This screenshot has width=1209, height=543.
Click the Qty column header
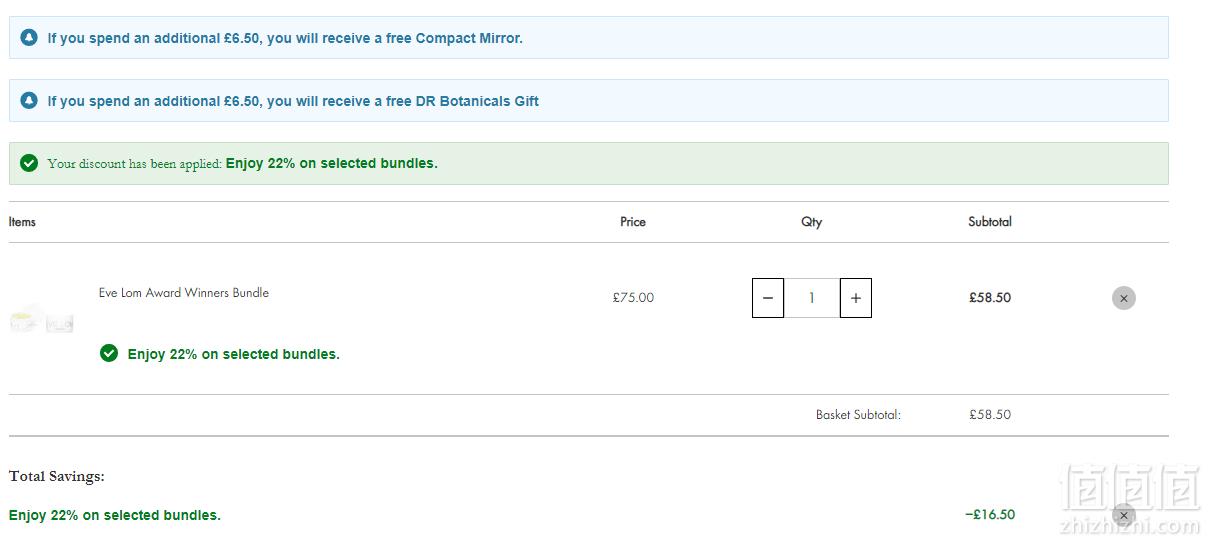(x=811, y=222)
